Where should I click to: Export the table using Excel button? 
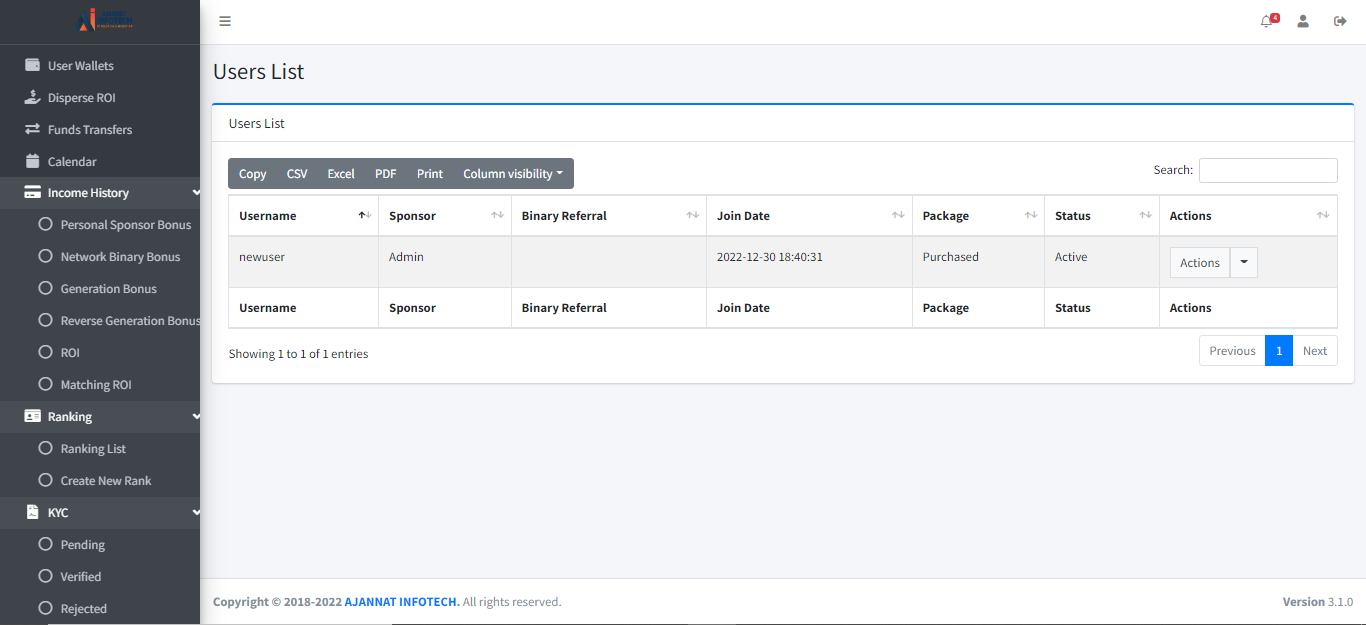[x=341, y=173]
